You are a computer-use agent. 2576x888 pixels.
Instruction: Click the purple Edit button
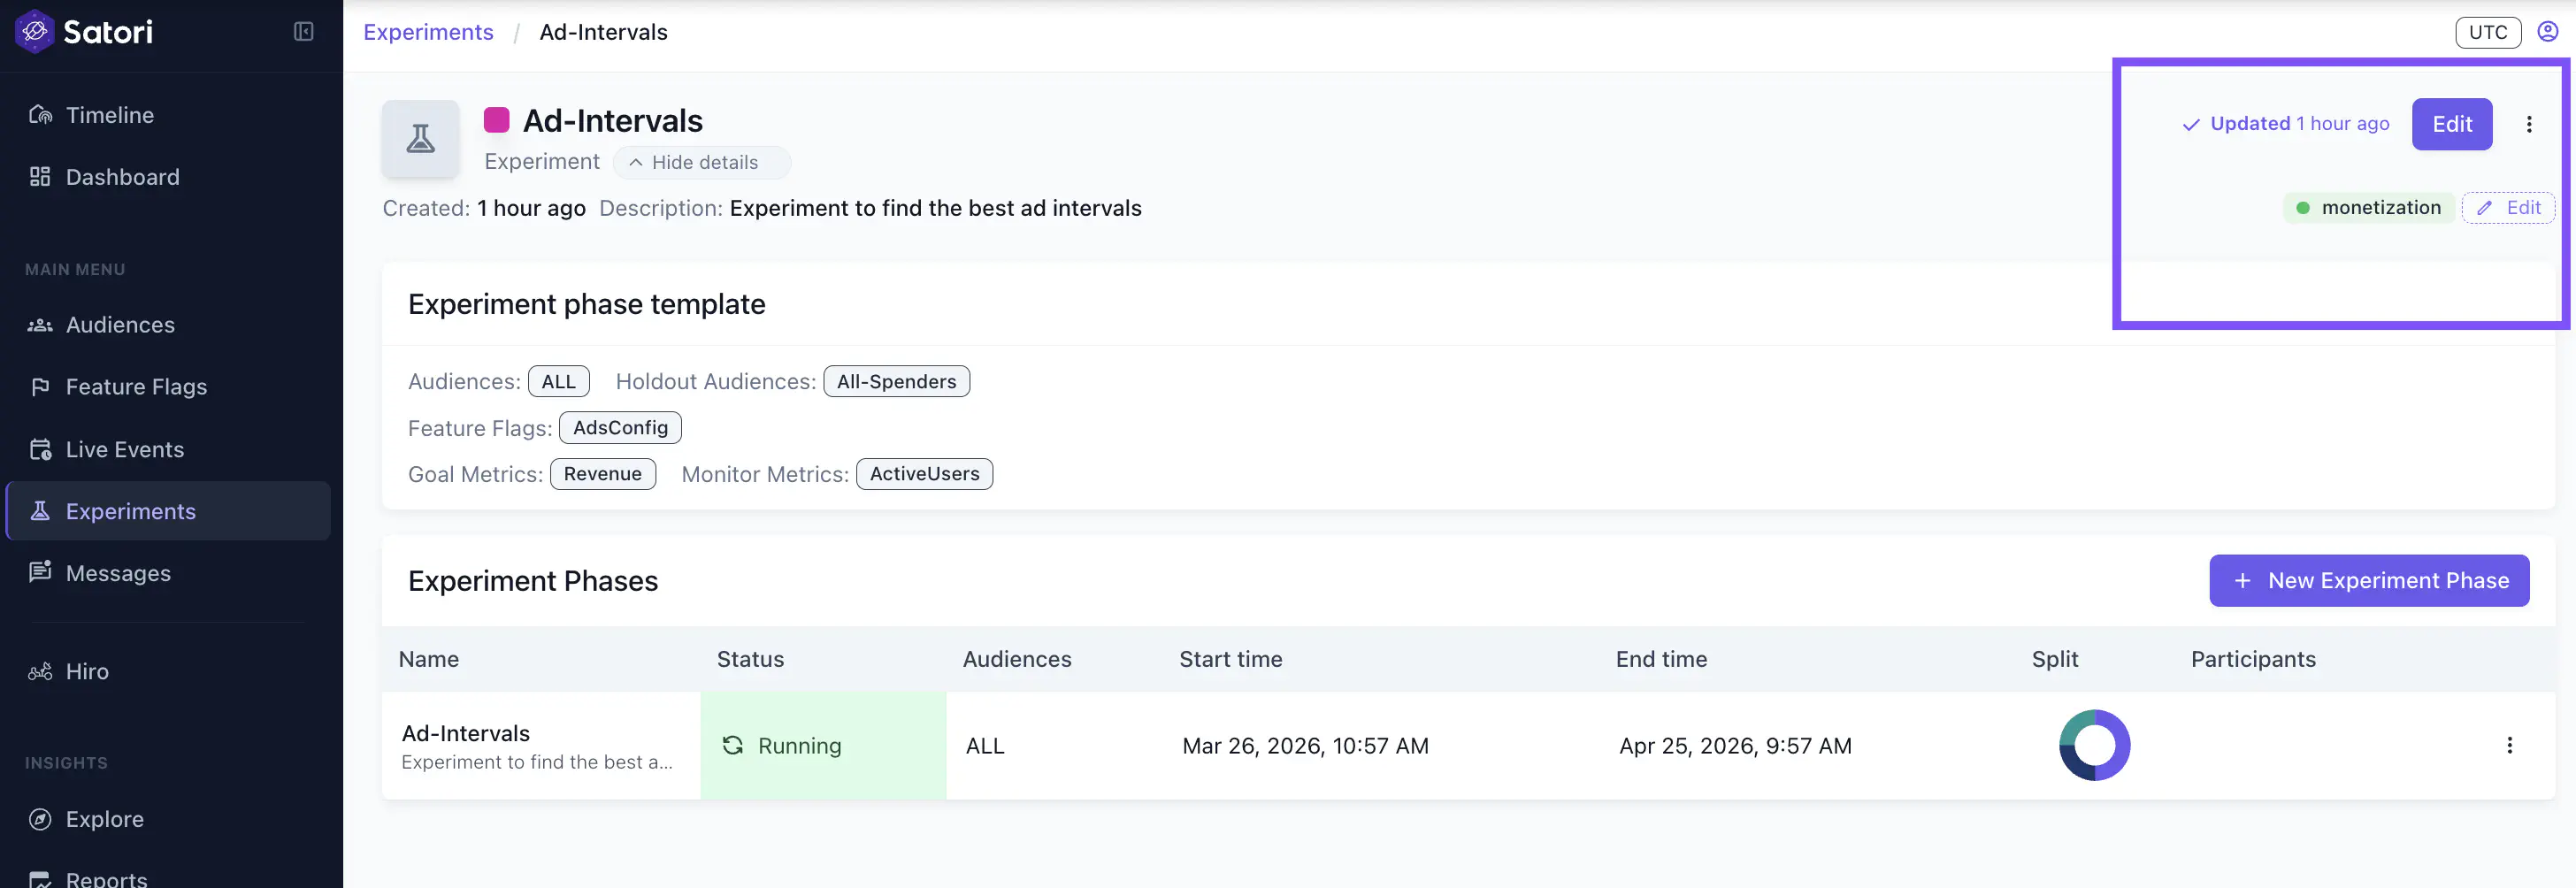point(2451,124)
